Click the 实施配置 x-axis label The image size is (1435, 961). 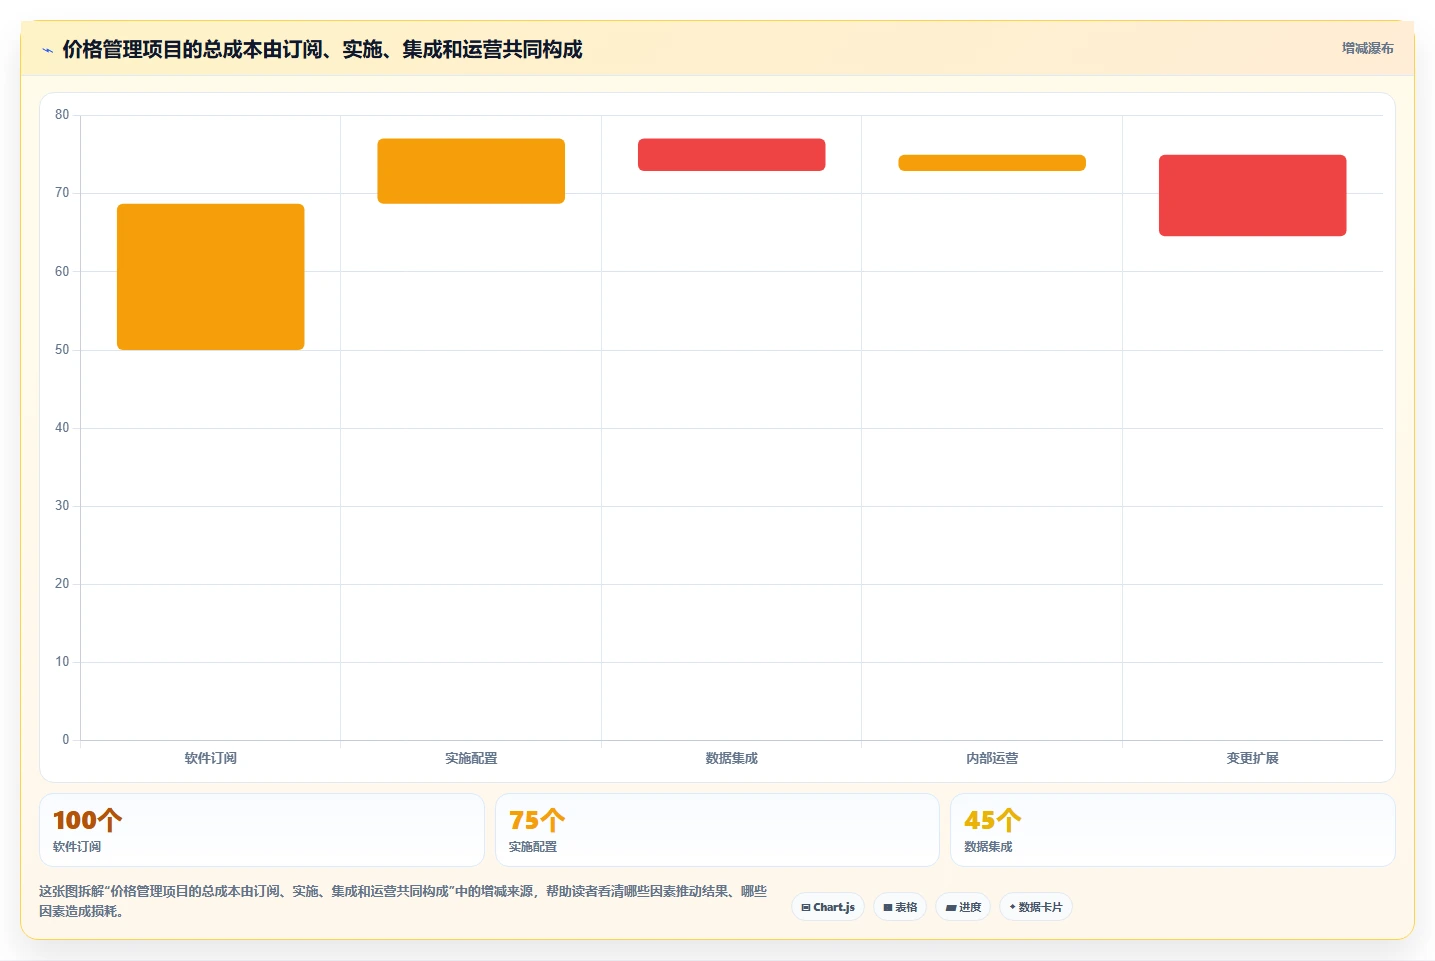pyautogui.click(x=471, y=758)
